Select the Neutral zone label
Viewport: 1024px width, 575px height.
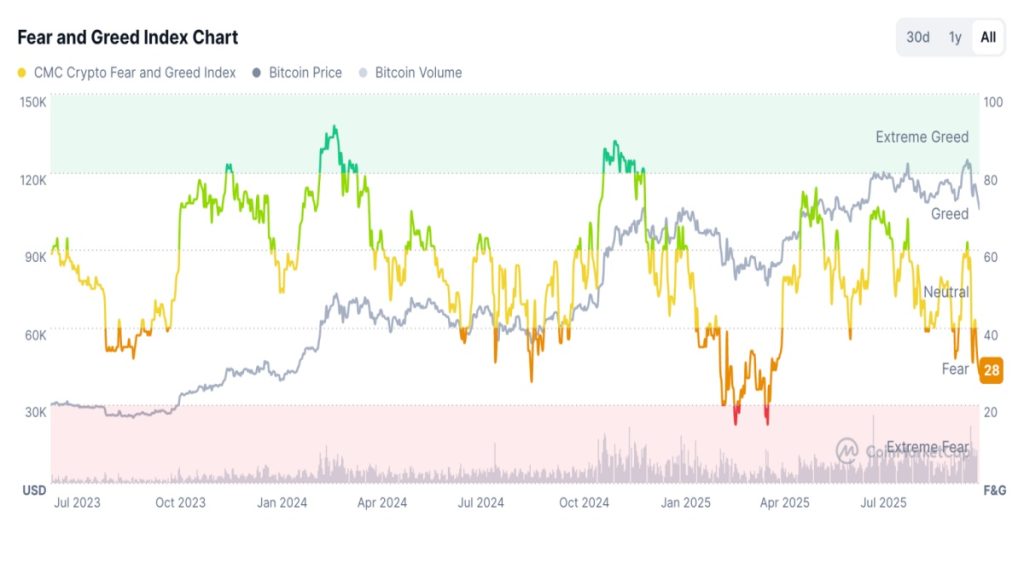[x=945, y=292]
